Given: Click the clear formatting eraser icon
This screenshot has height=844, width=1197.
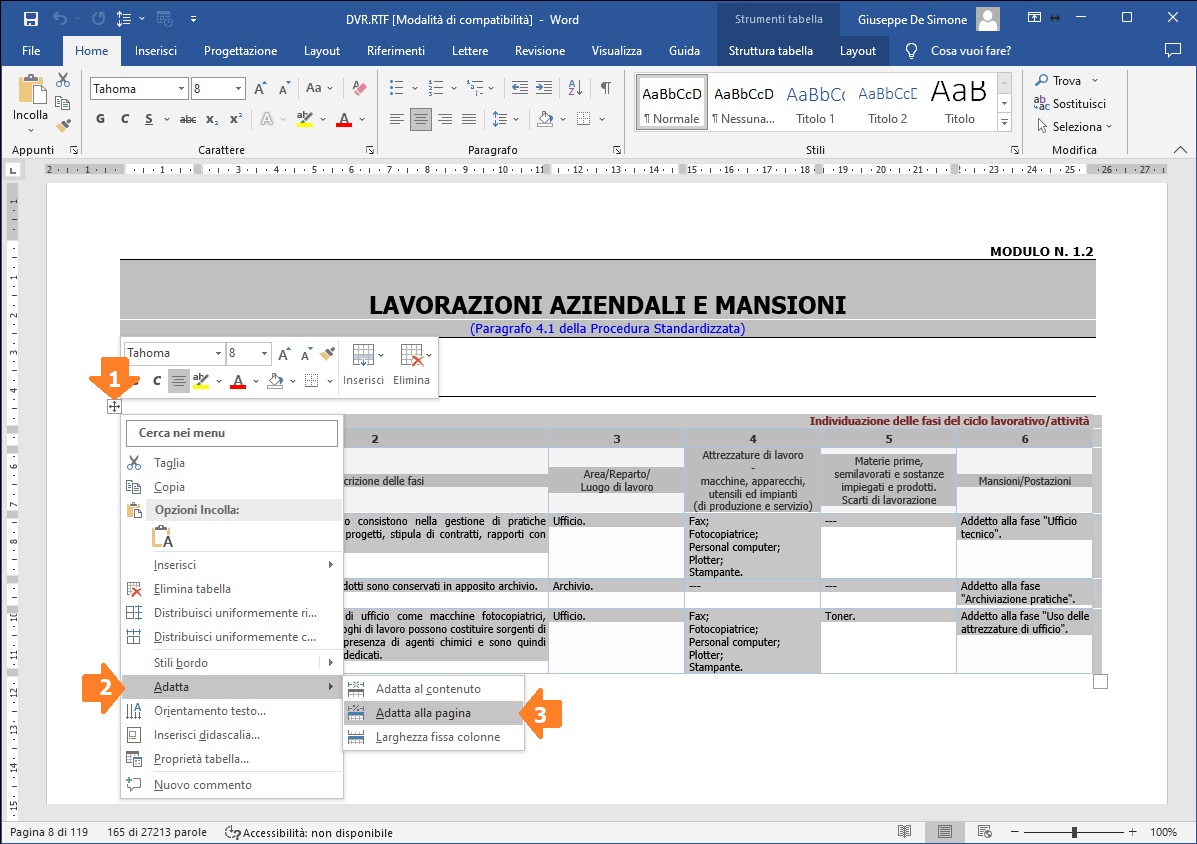Looking at the screenshot, I should pyautogui.click(x=360, y=88).
